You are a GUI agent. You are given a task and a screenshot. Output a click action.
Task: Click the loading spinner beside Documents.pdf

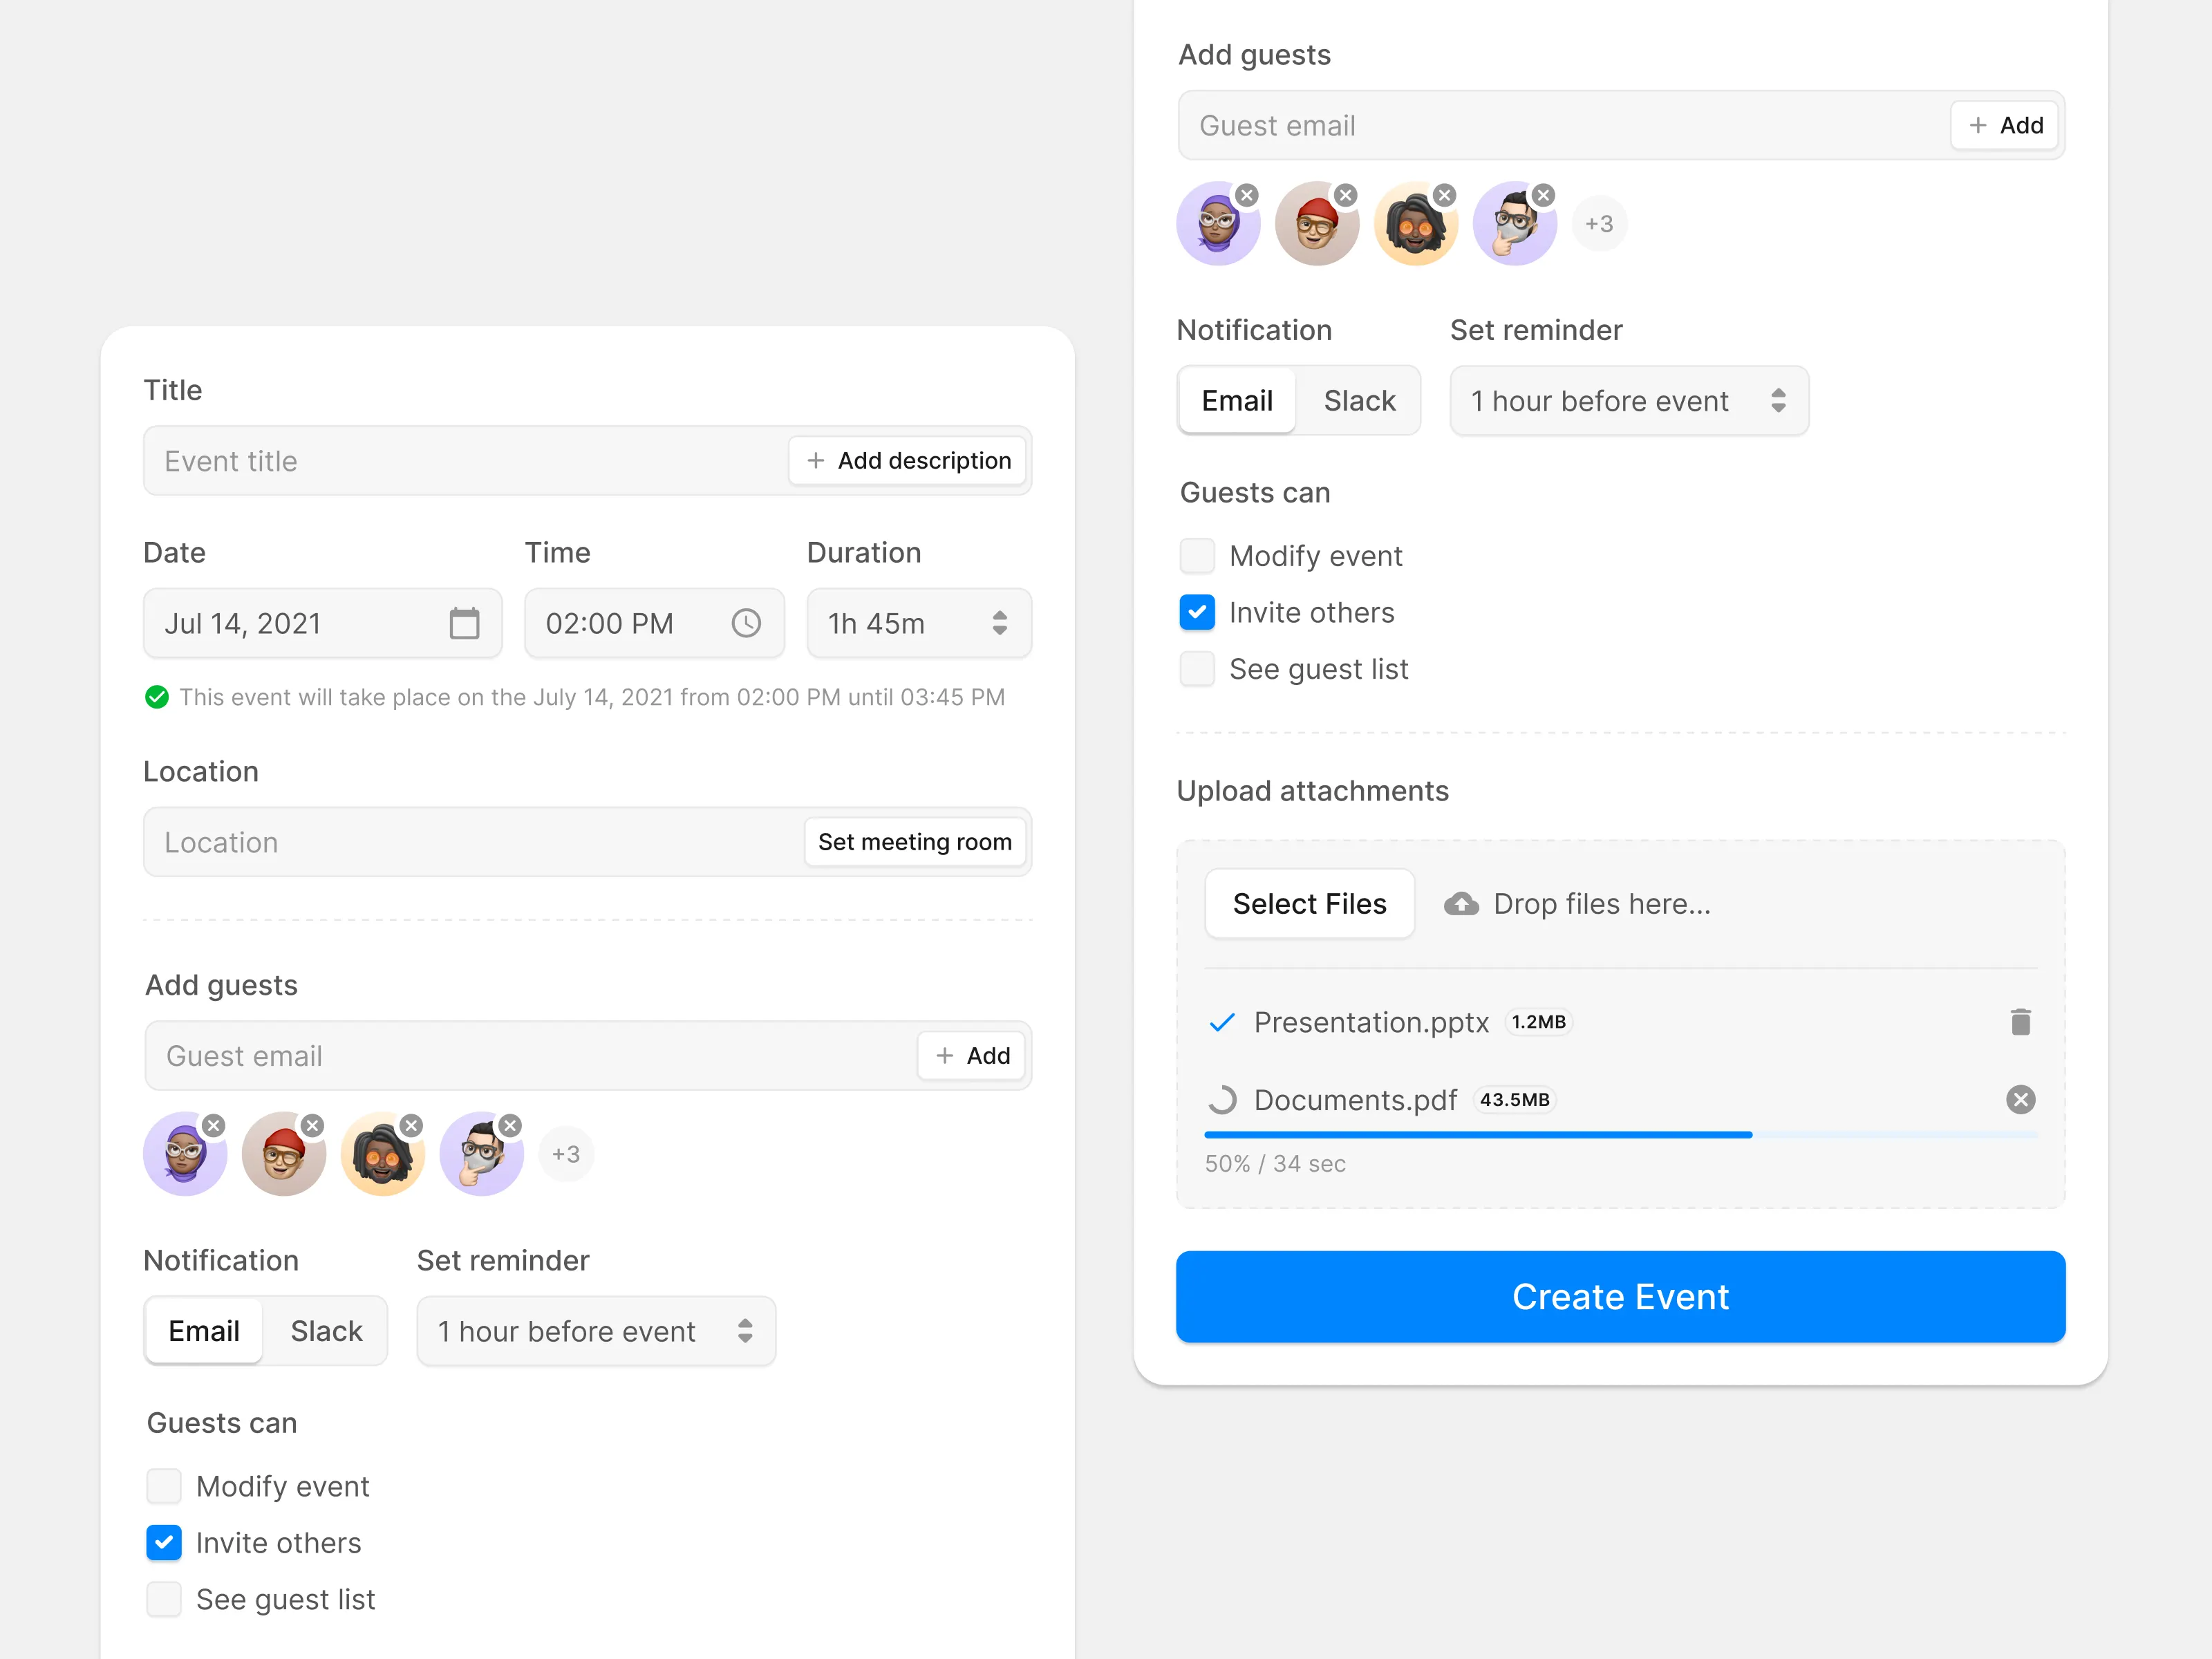(x=1222, y=1100)
